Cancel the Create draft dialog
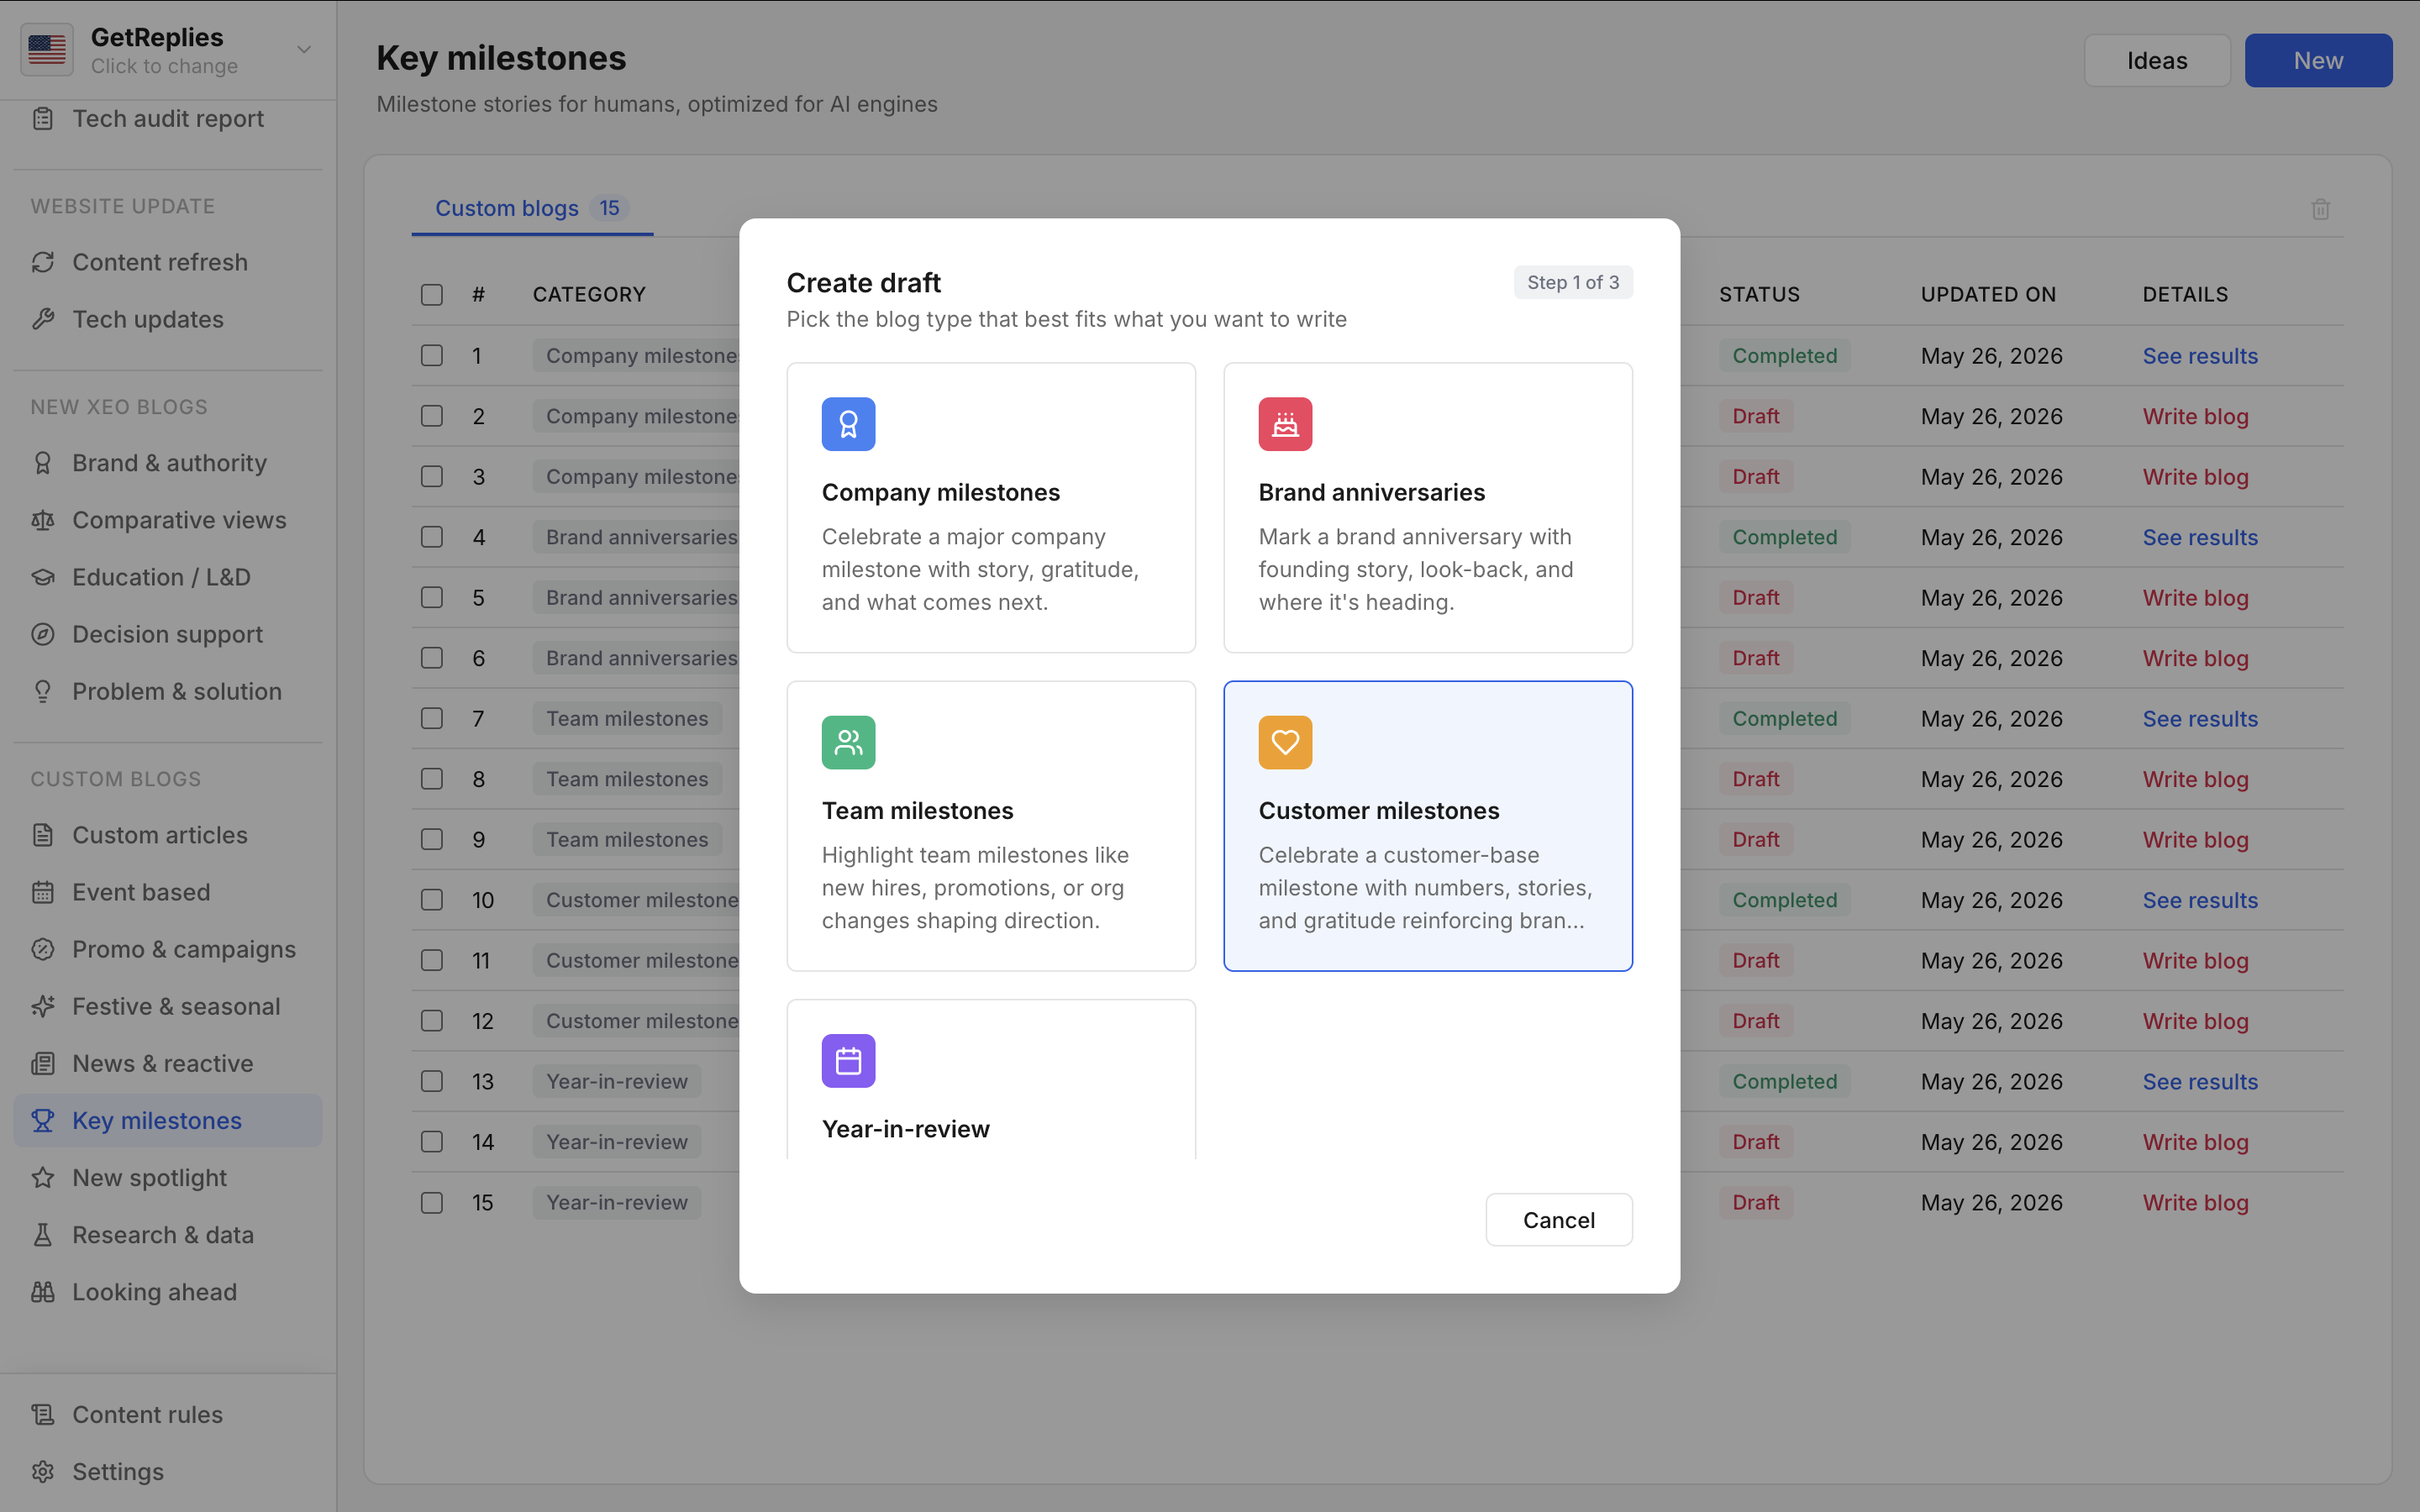 click(1558, 1219)
